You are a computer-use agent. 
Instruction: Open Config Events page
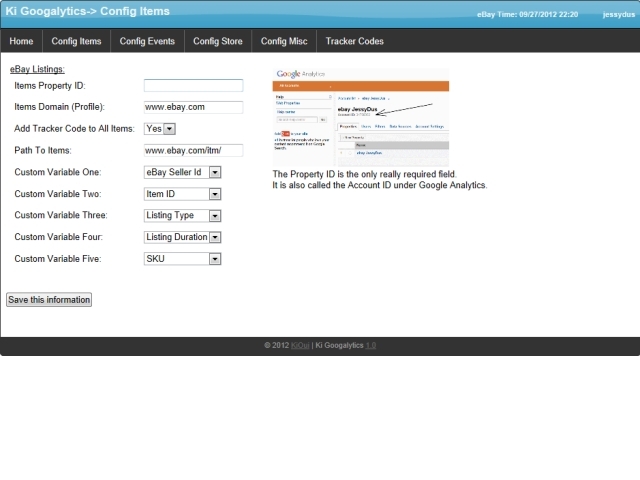pos(147,41)
